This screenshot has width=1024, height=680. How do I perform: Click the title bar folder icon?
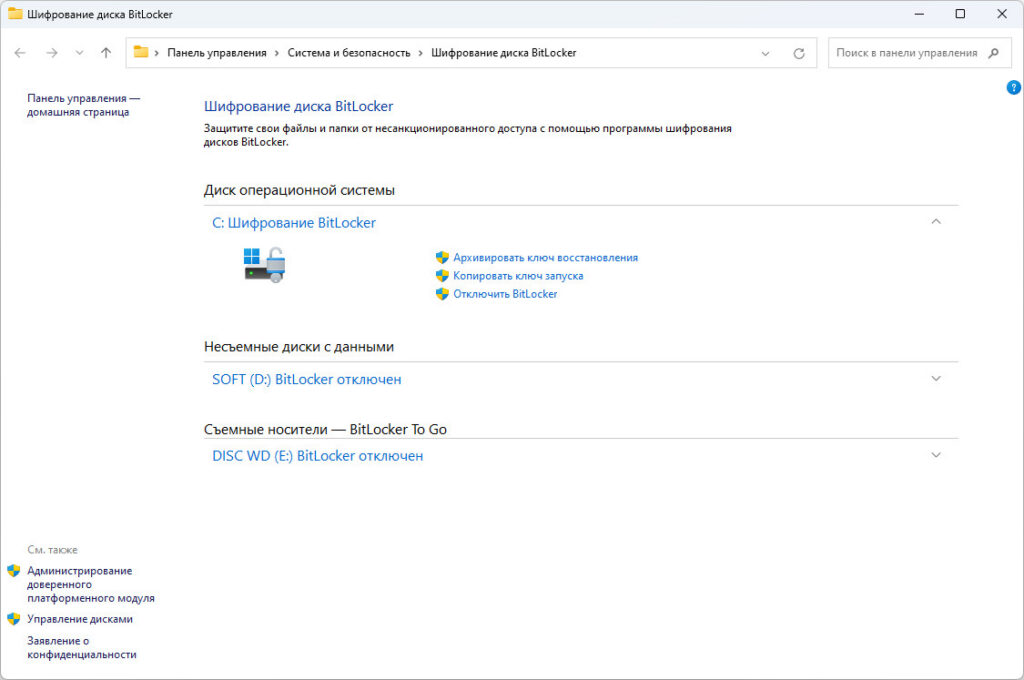click(x=14, y=14)
